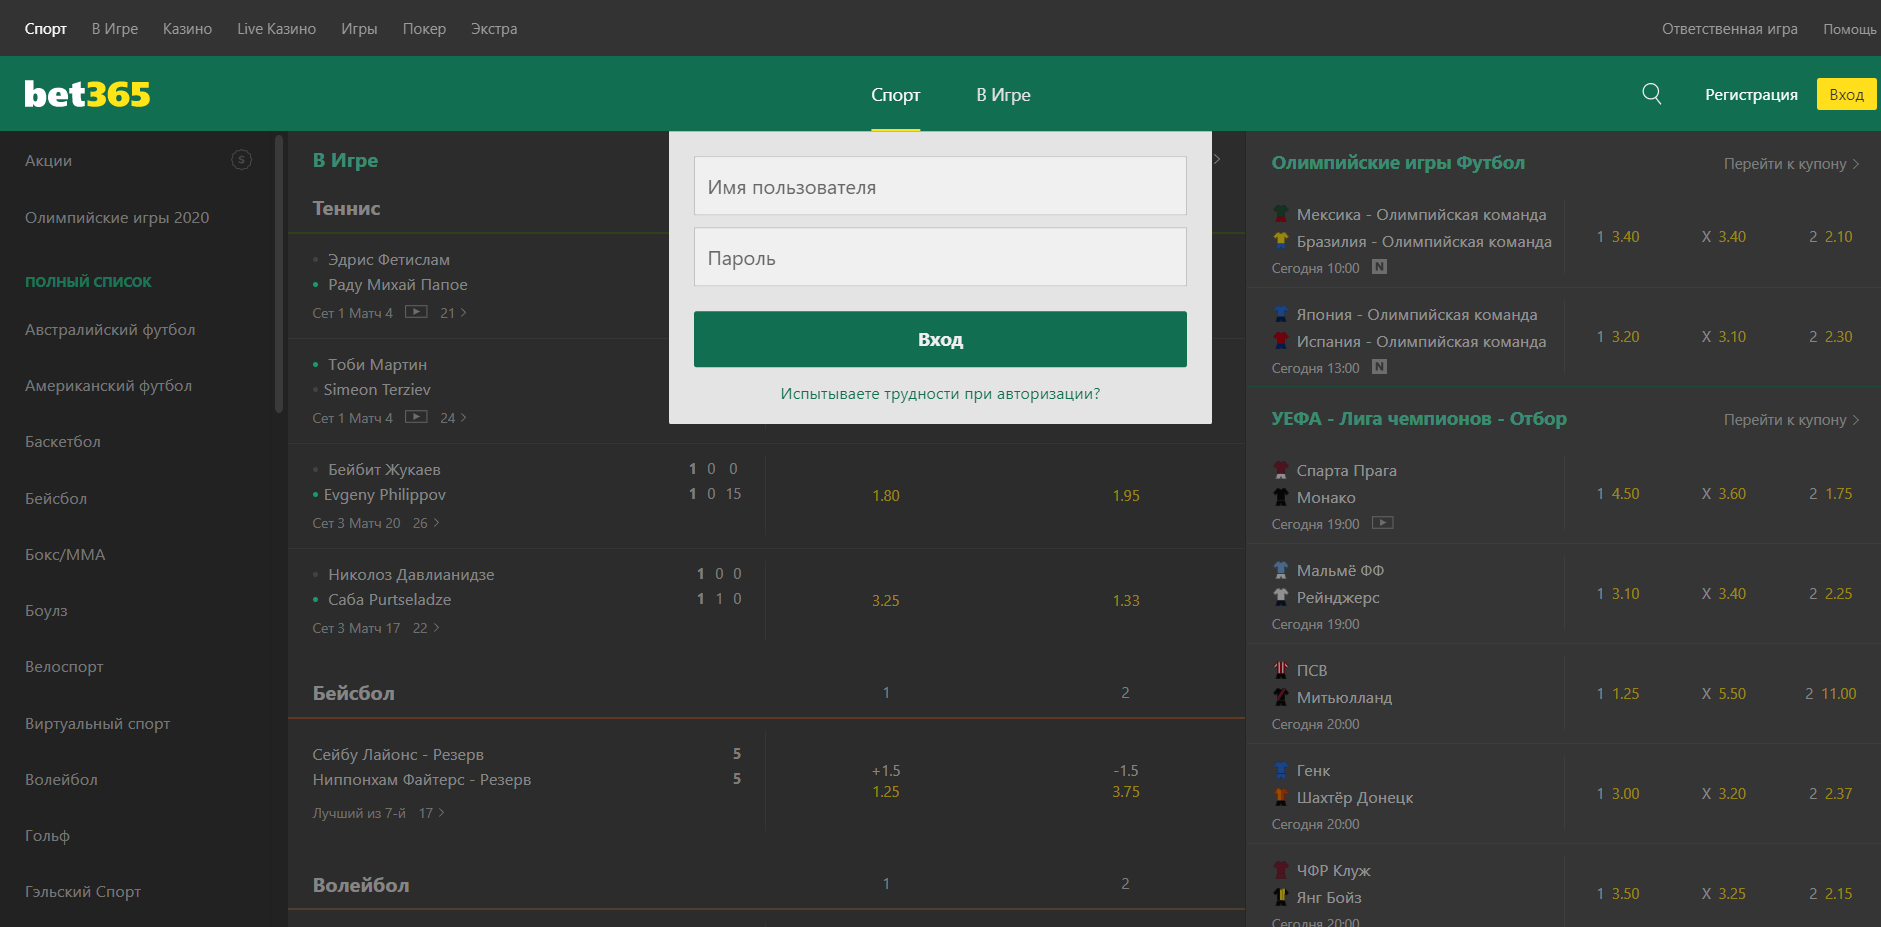Screen dimensions: 1881x927
Task: Open Перейти к купону for УЕФА Лига чемпионов
Action: pos(1790,420)
